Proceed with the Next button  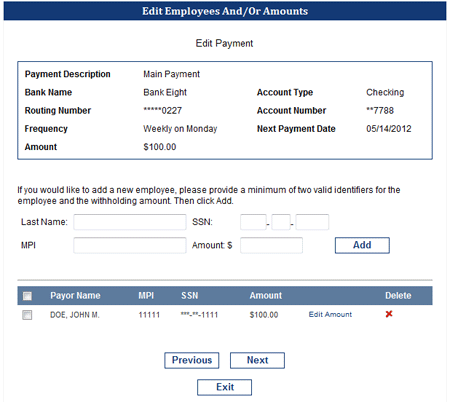pos(257,360)
